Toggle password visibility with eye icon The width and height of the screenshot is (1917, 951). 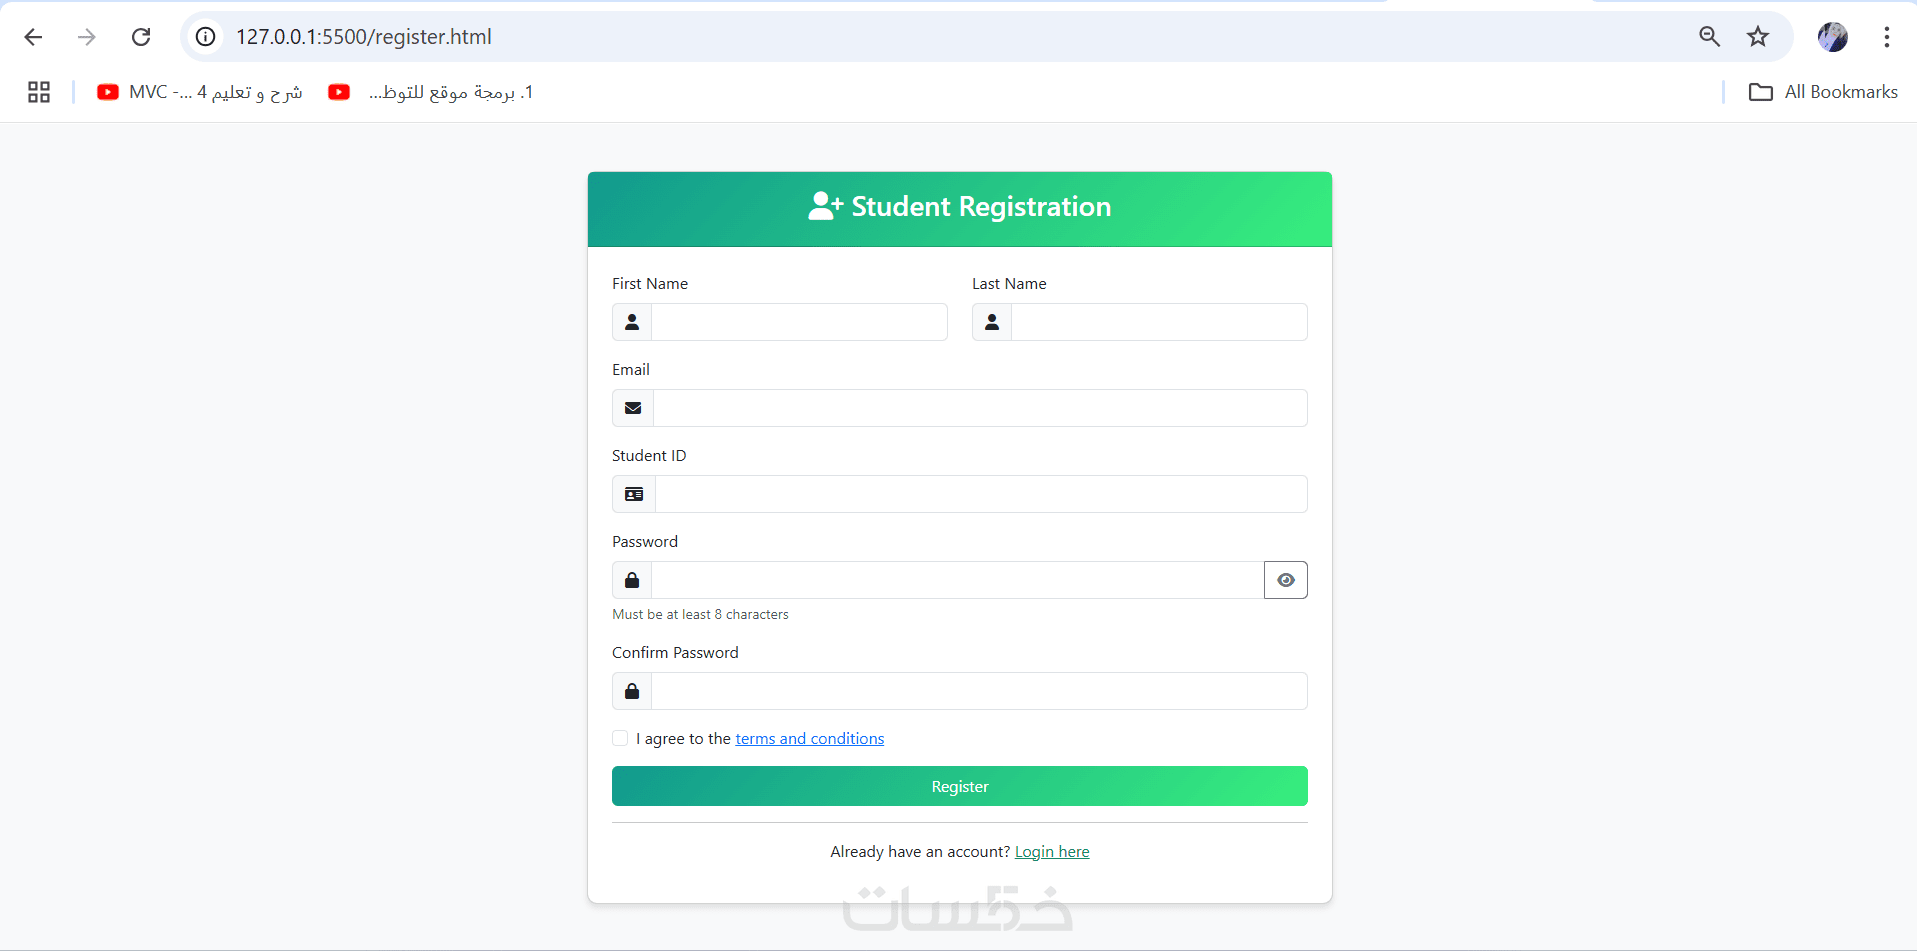[1285, 580]
